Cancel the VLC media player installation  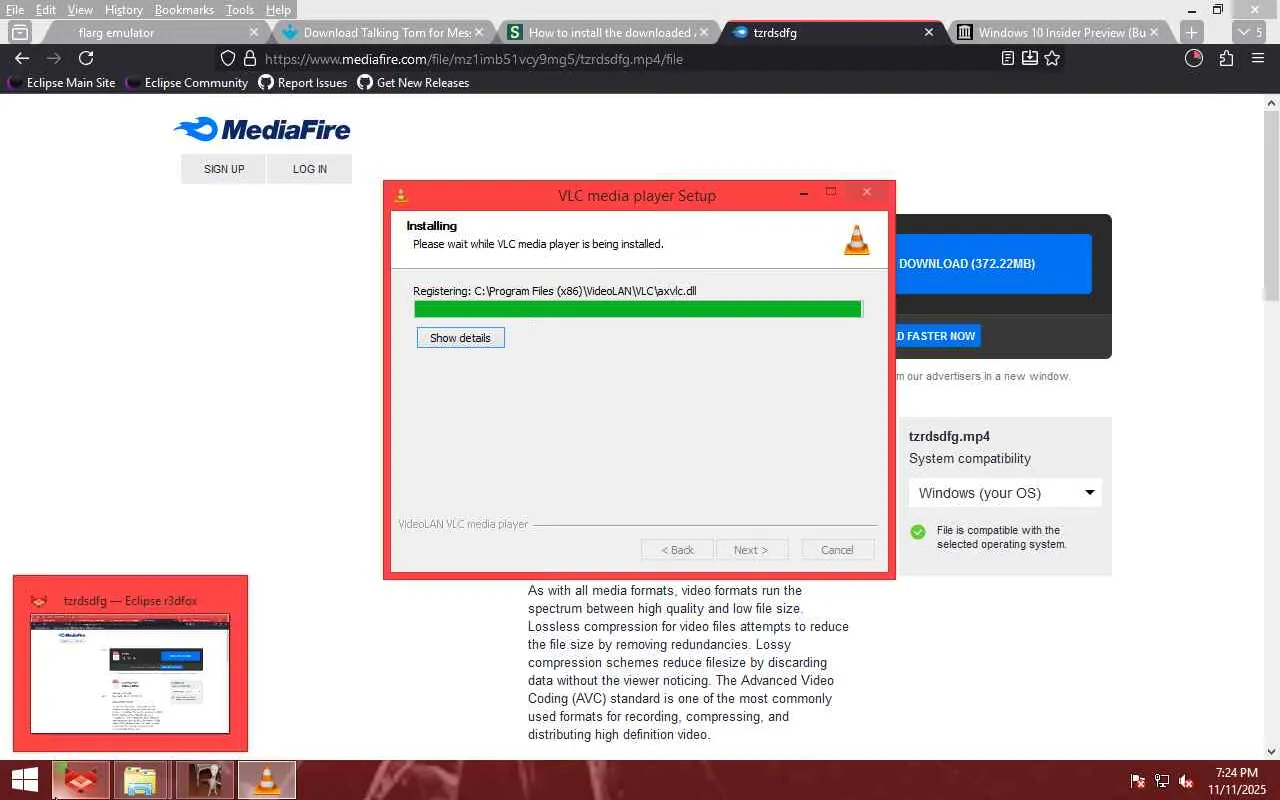click(837, 550)
